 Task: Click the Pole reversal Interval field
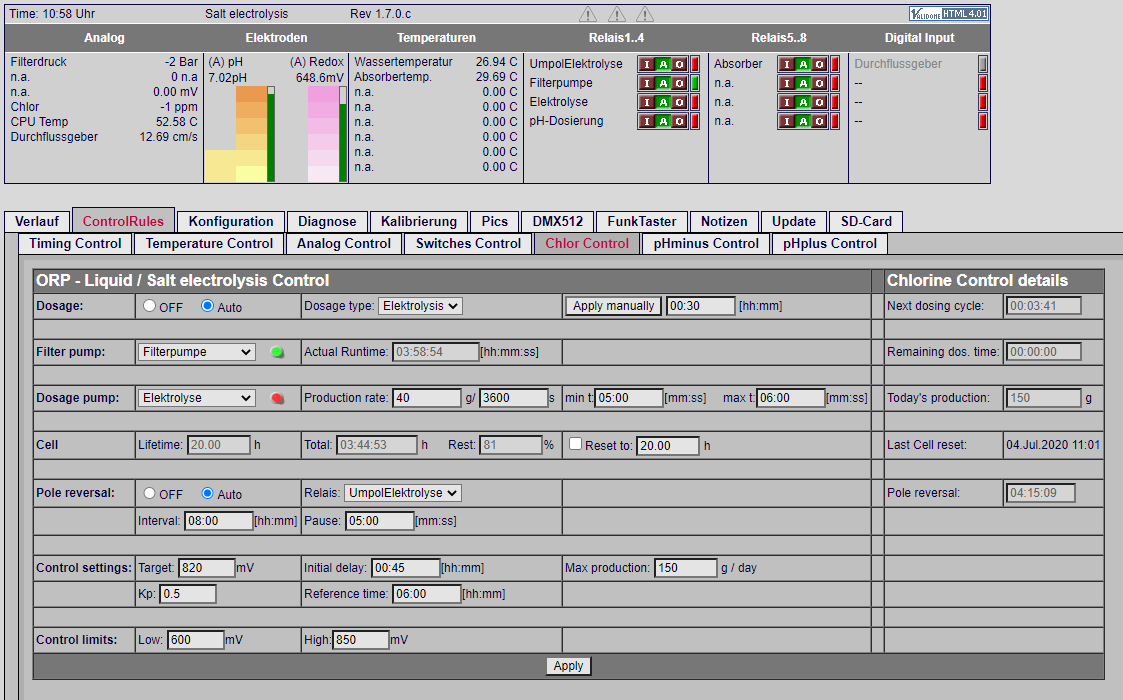click(x=218, y=521)
